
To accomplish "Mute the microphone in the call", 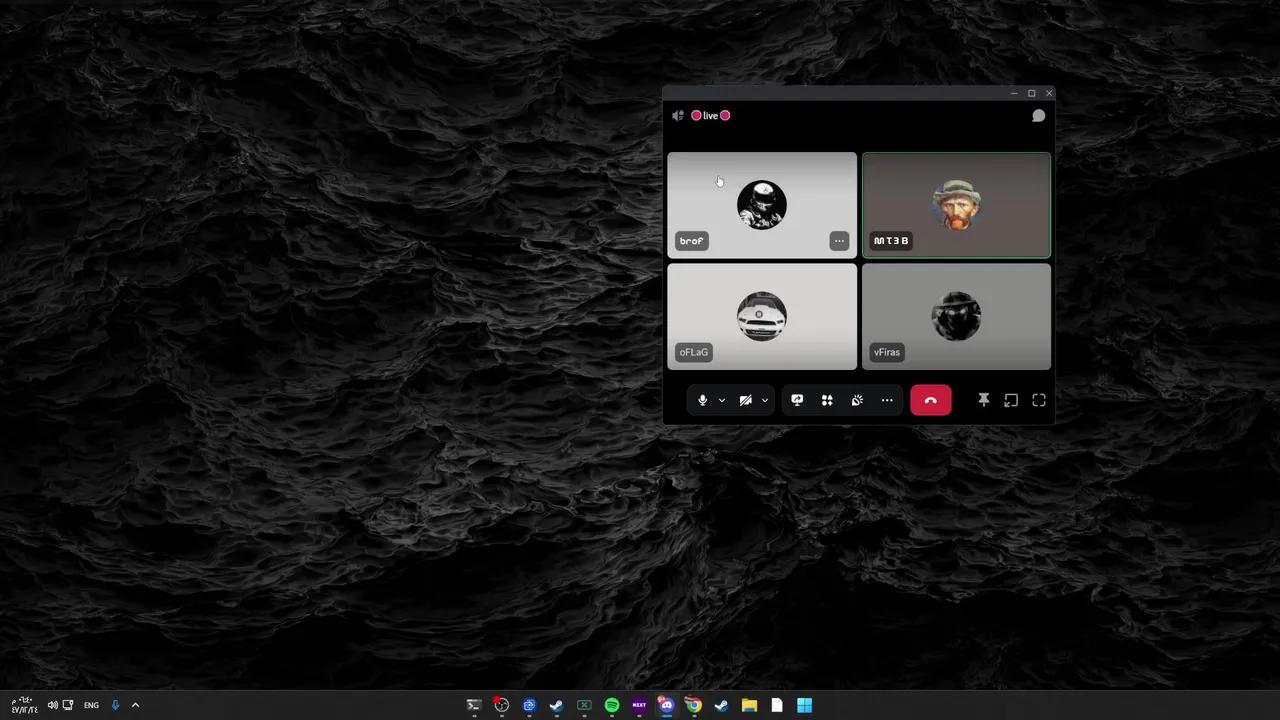I will (x=702, y=400).
